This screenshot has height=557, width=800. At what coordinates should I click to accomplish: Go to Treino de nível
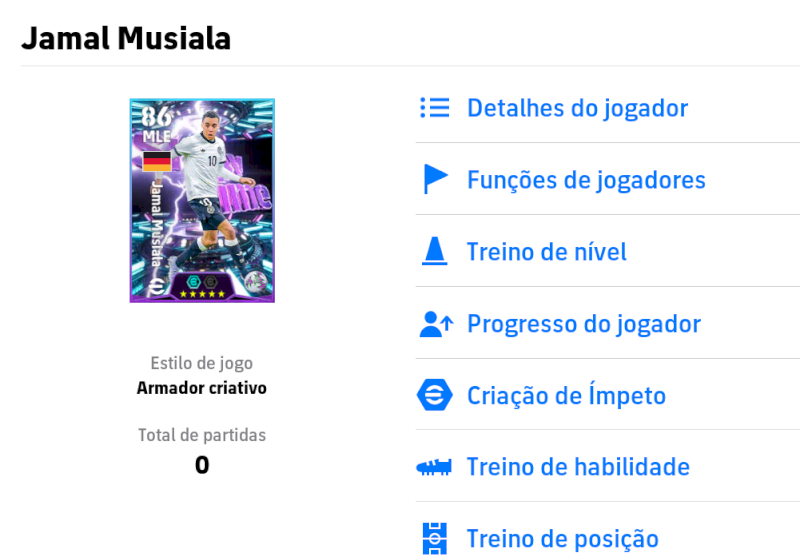pyautogui.click(x=546, y=251)
